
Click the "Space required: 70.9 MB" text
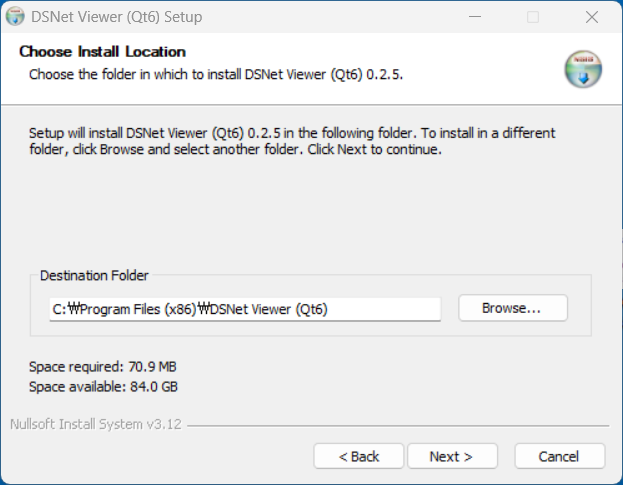pos(103,367)
